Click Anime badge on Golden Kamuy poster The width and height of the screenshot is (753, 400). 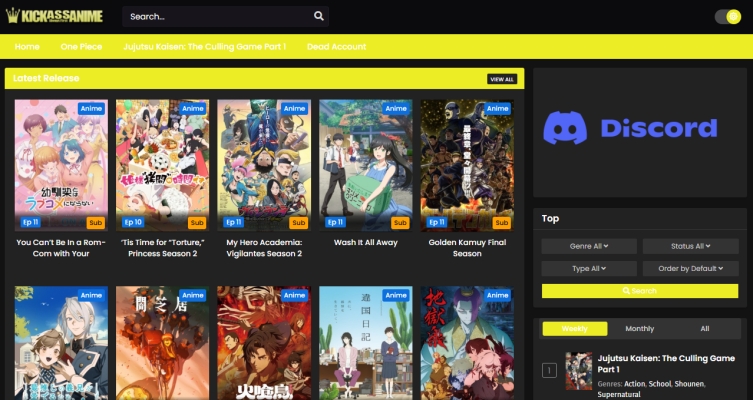pos(498,109)
